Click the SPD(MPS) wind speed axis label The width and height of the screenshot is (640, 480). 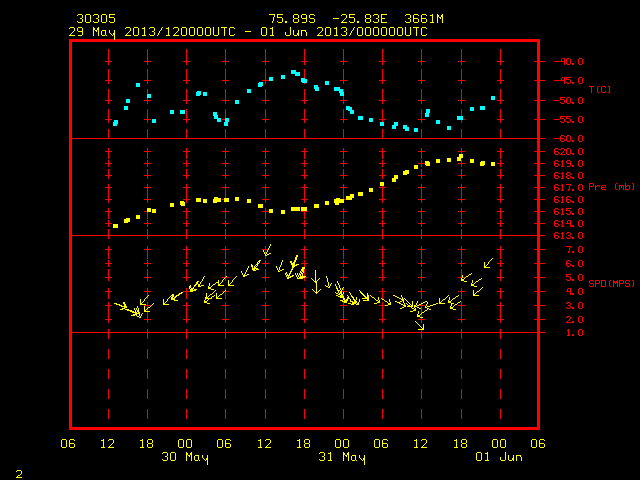coord(611,283)
